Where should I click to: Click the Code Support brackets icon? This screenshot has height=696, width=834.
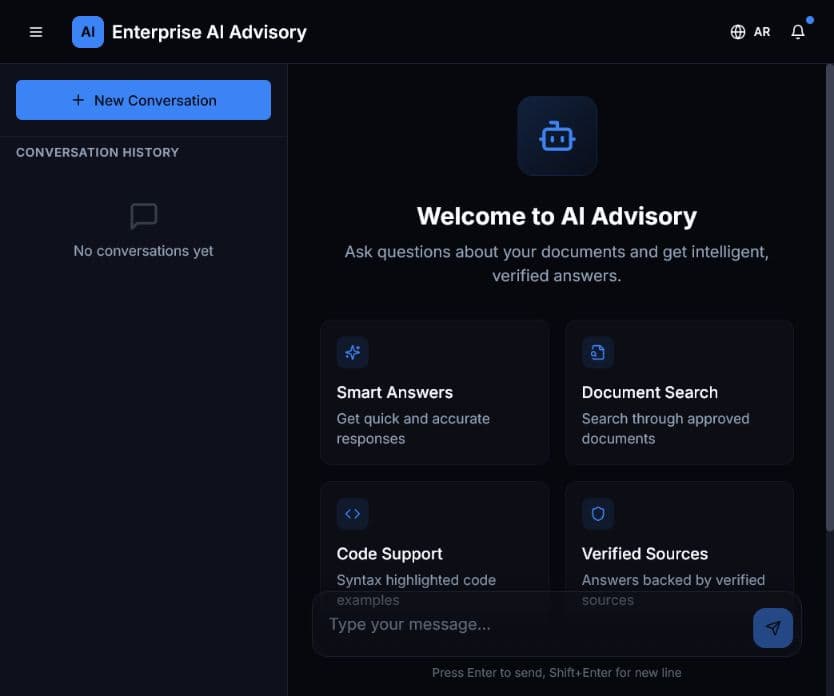(353, 514)
